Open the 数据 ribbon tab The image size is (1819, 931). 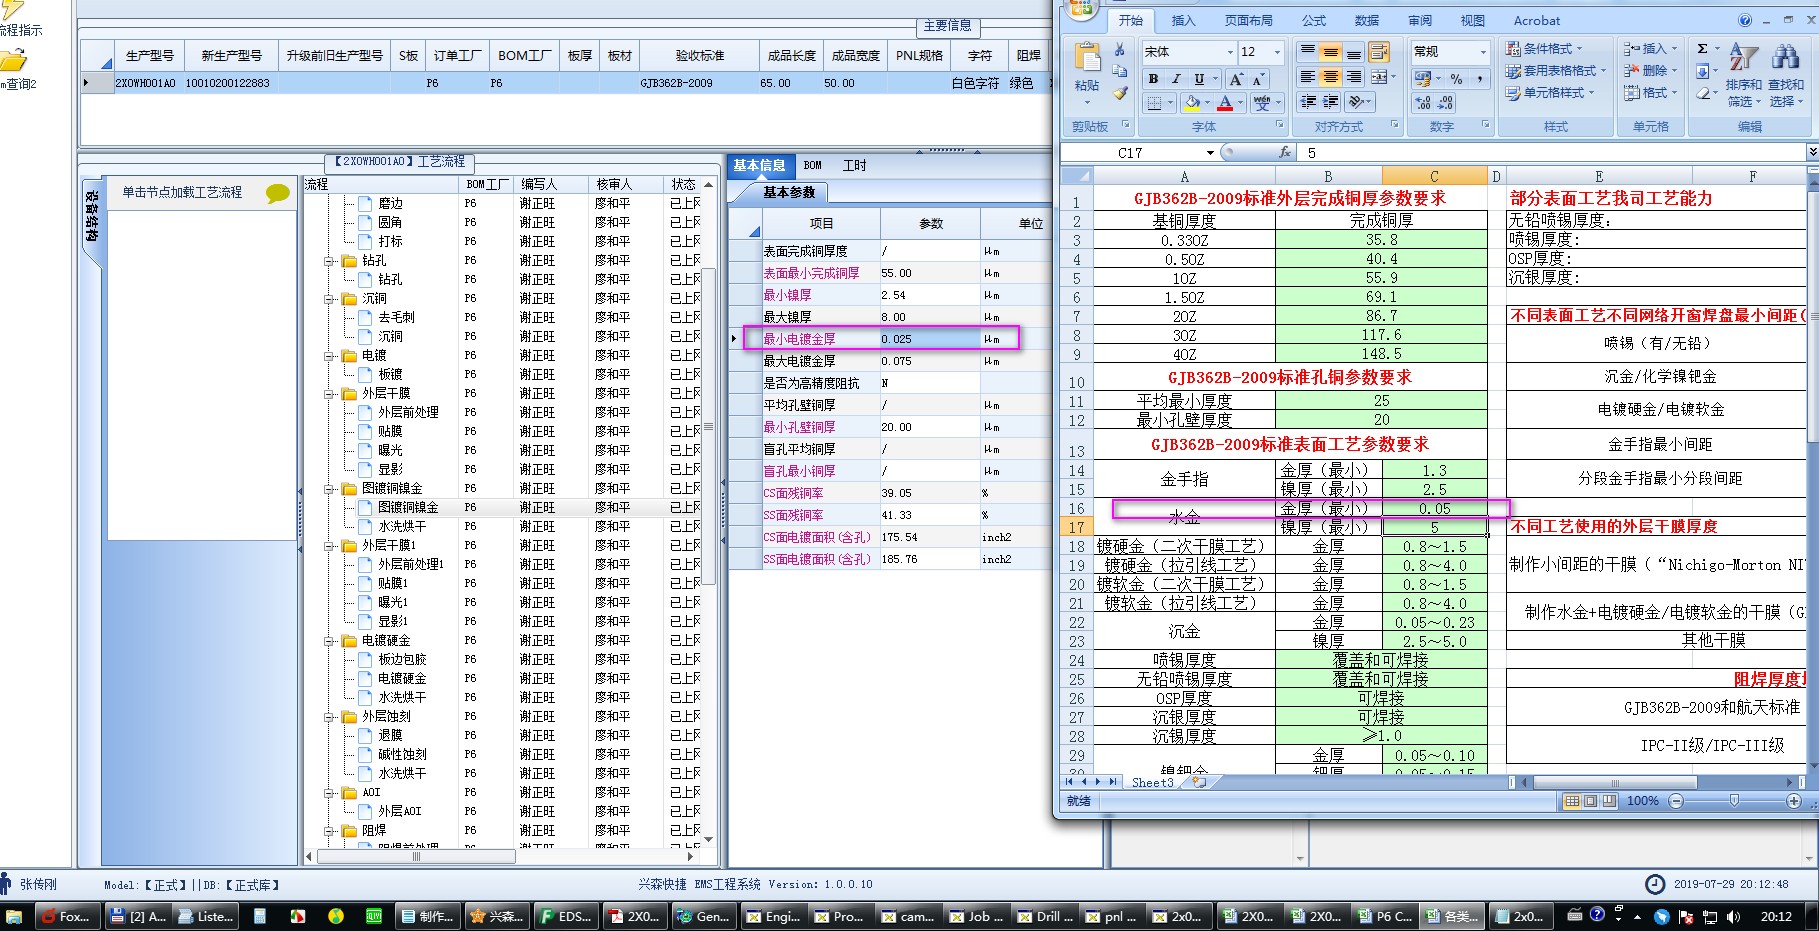(1367, 20)
